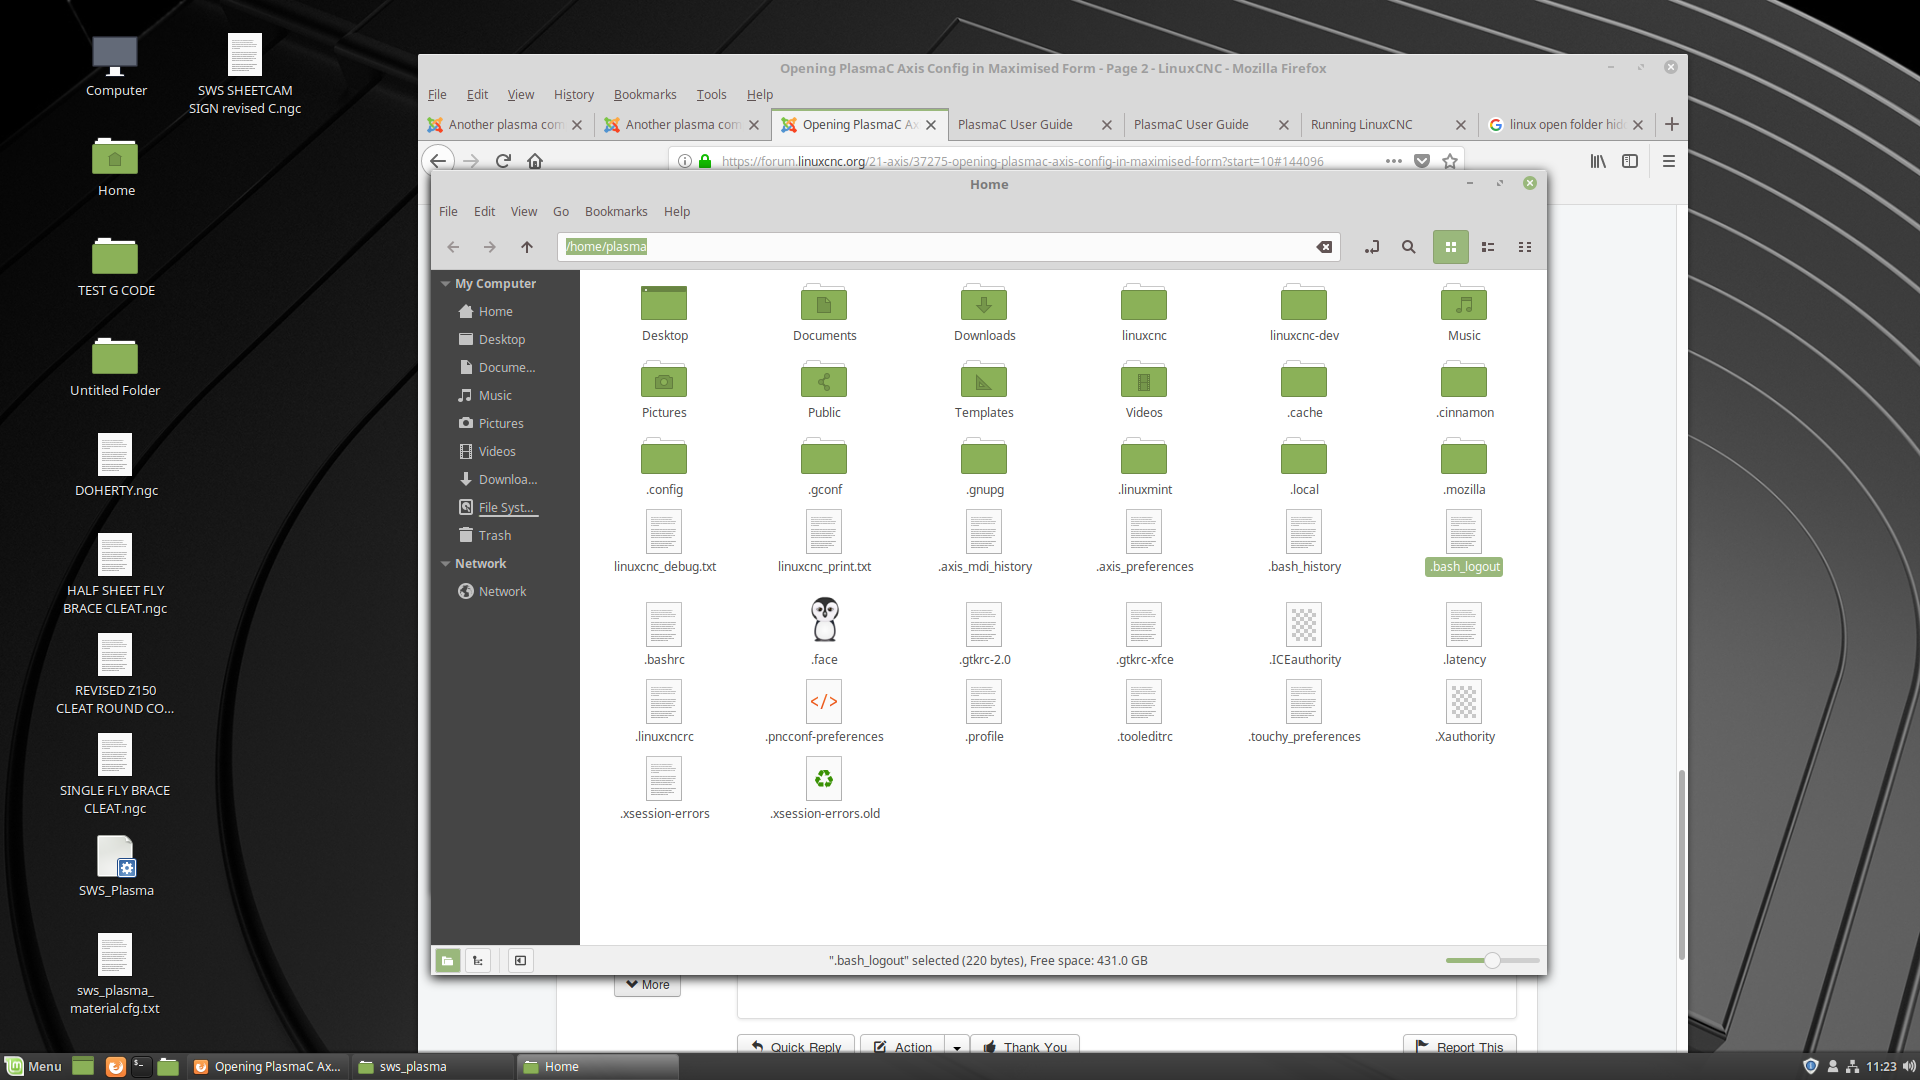Switch to list view mode

tap(1488, 247)
